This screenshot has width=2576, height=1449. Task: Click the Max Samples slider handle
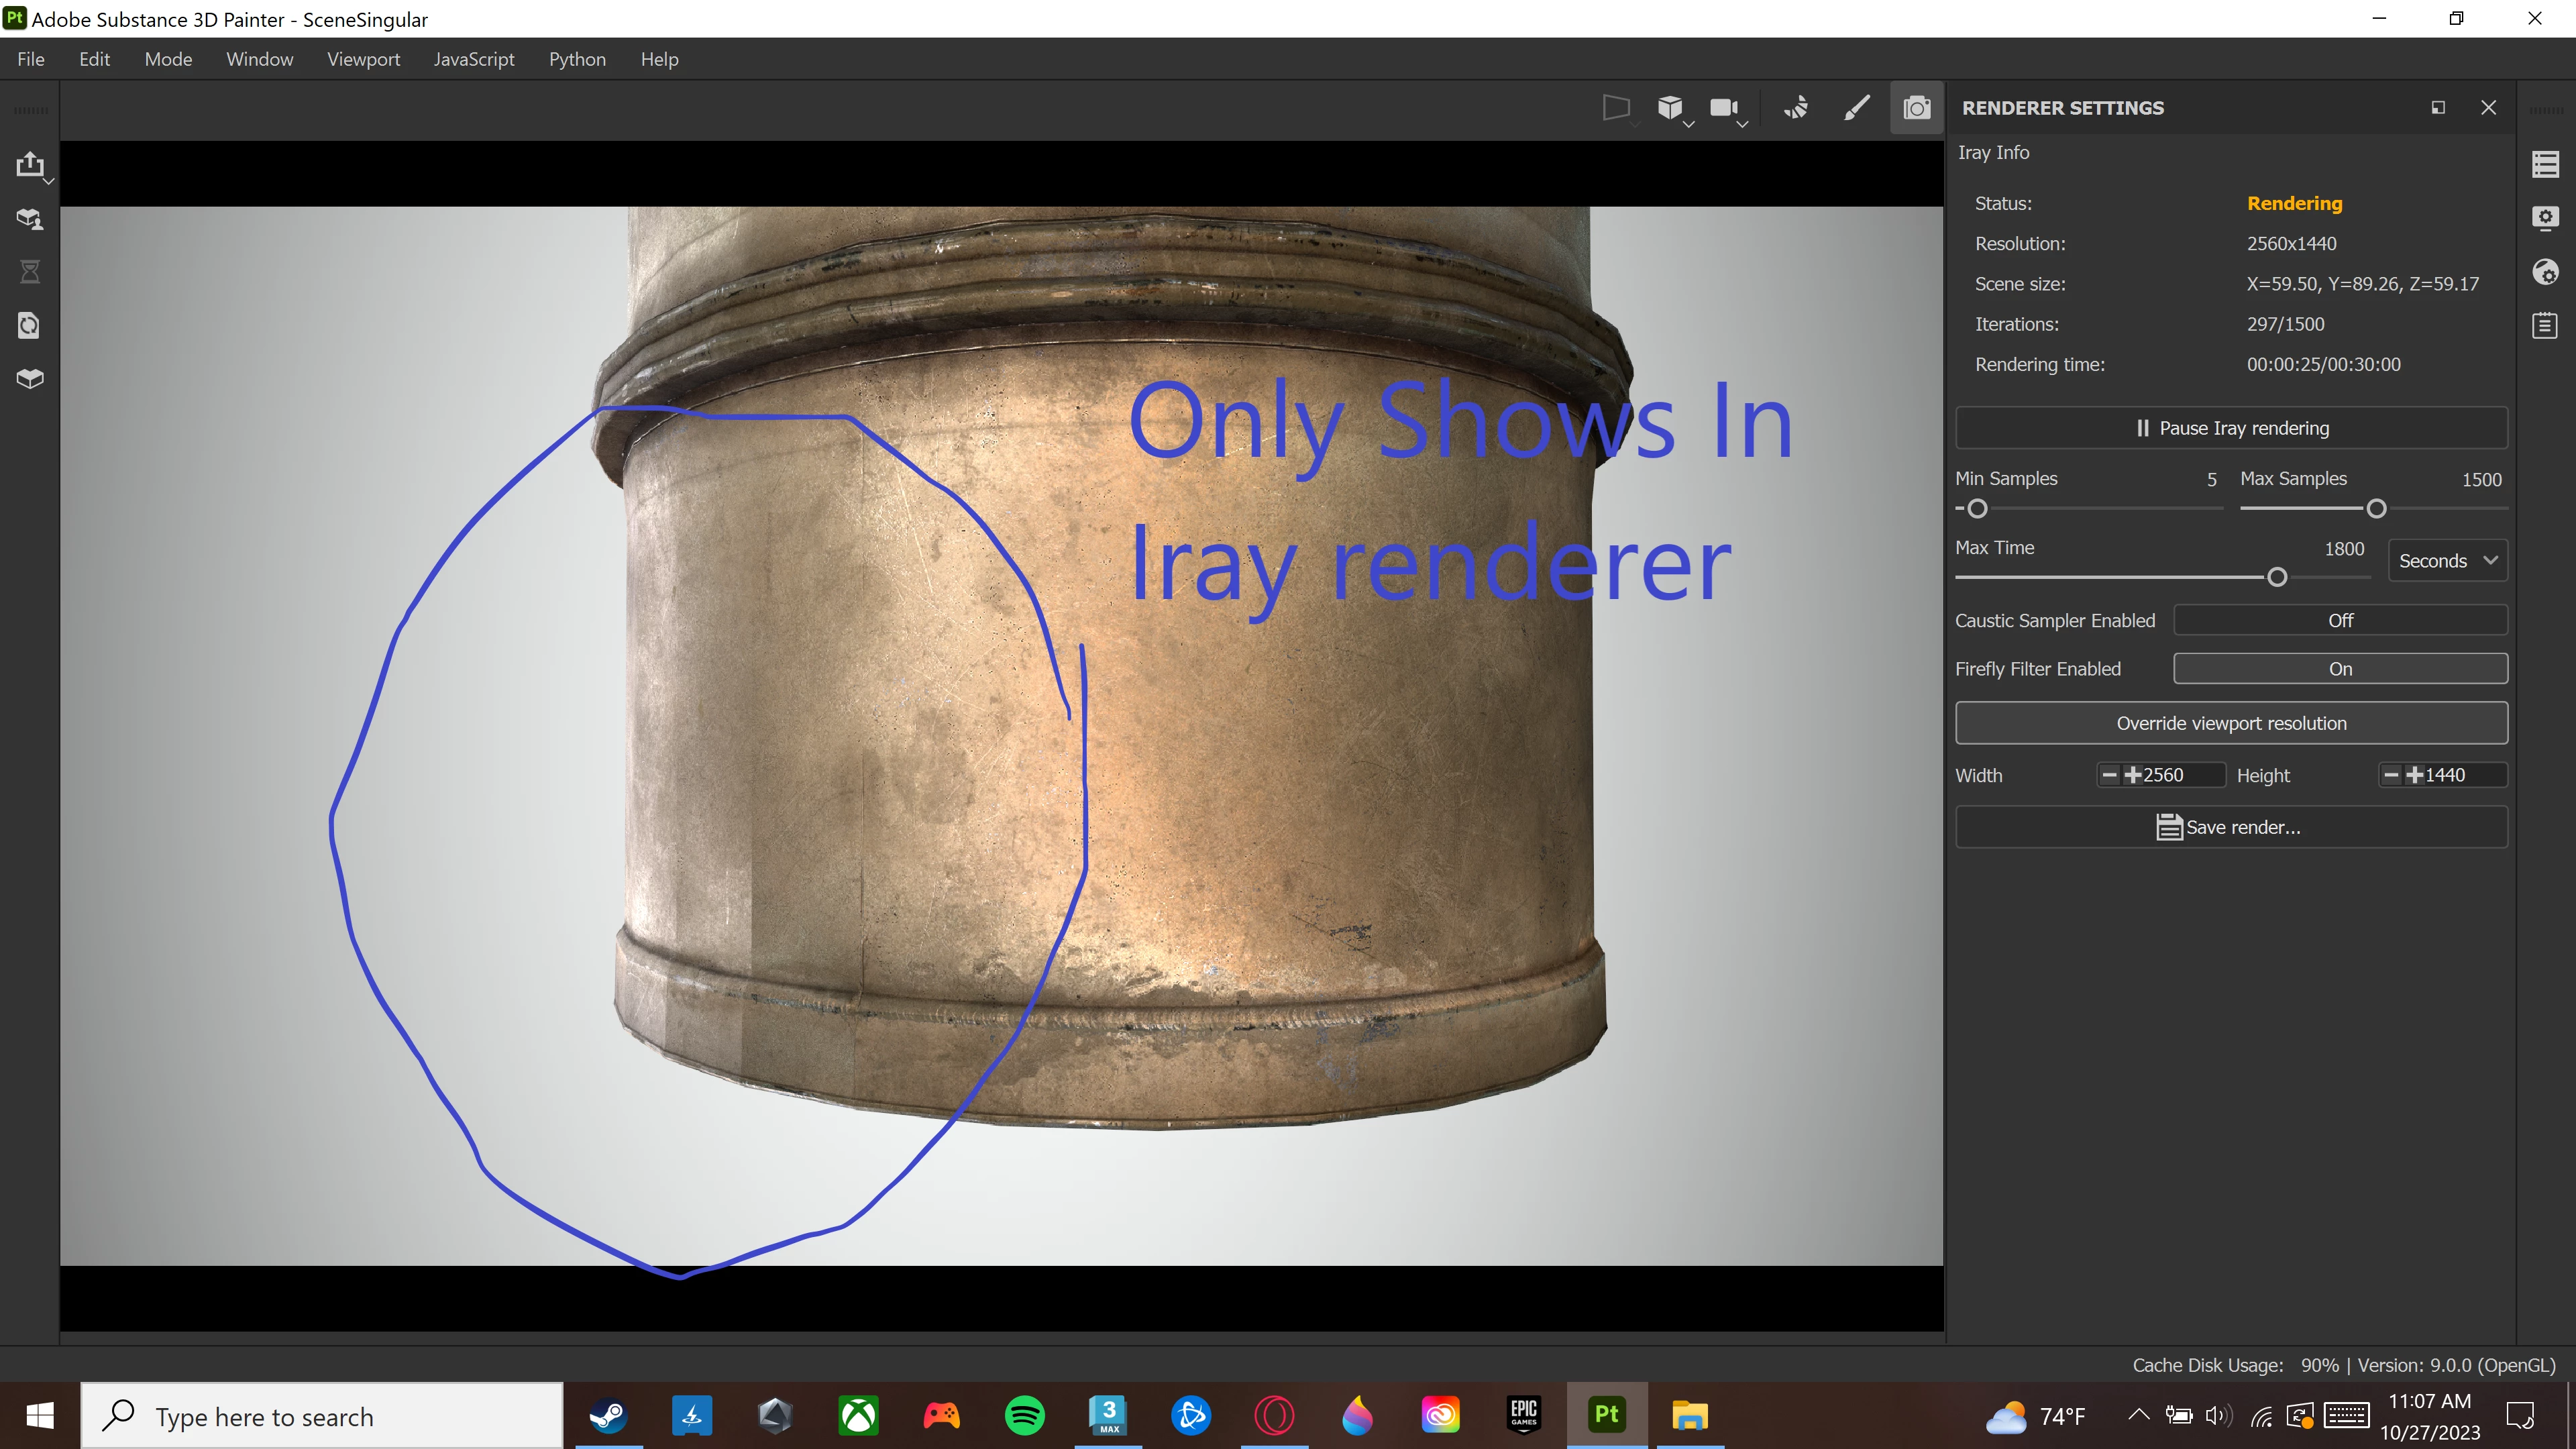pos(2376,509)
